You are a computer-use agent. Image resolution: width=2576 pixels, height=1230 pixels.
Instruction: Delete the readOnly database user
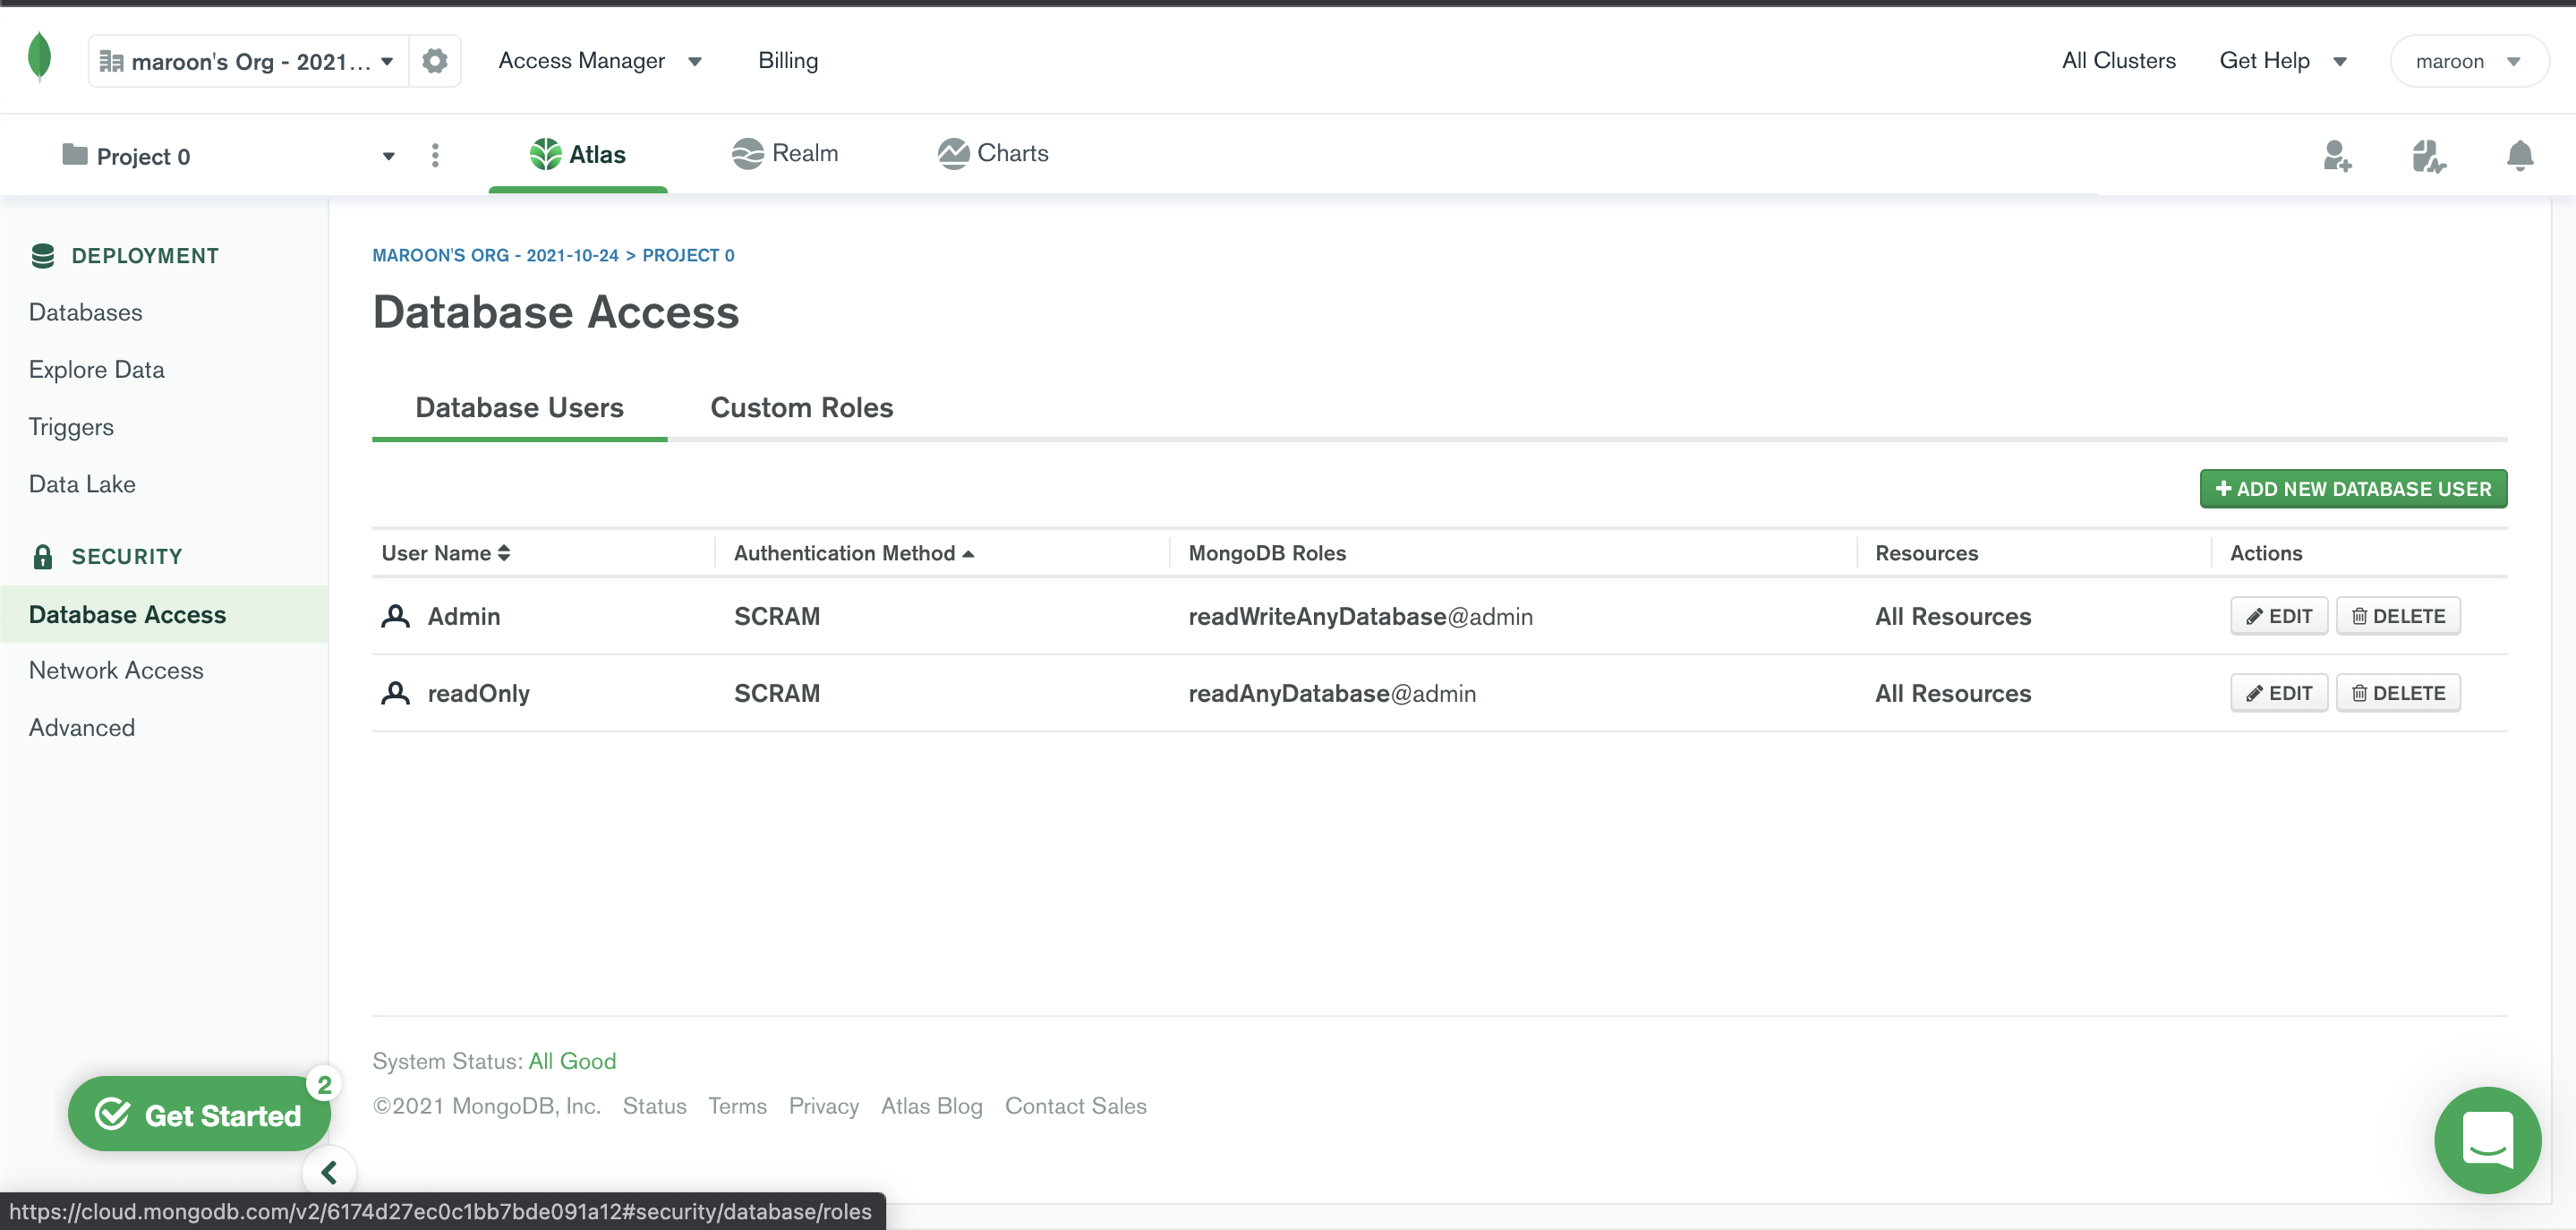tap(2397, 693)
